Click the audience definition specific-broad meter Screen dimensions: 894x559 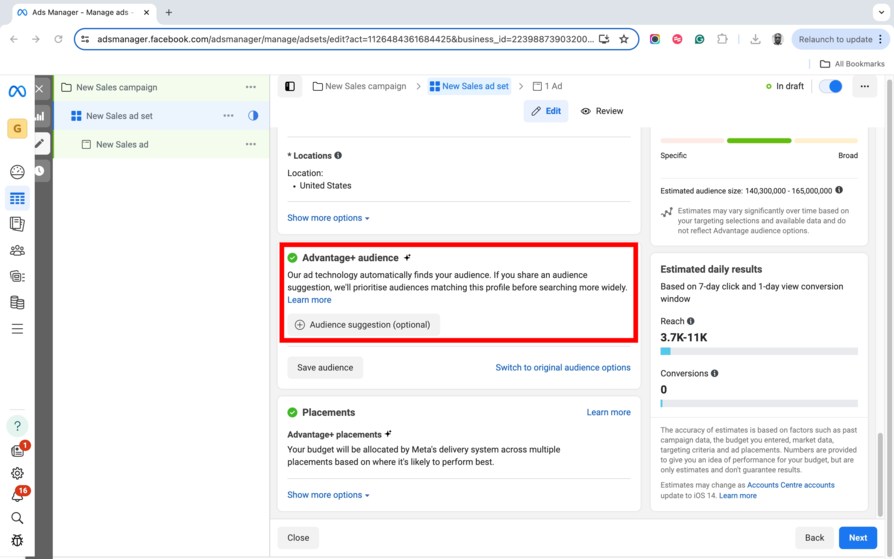759,140
